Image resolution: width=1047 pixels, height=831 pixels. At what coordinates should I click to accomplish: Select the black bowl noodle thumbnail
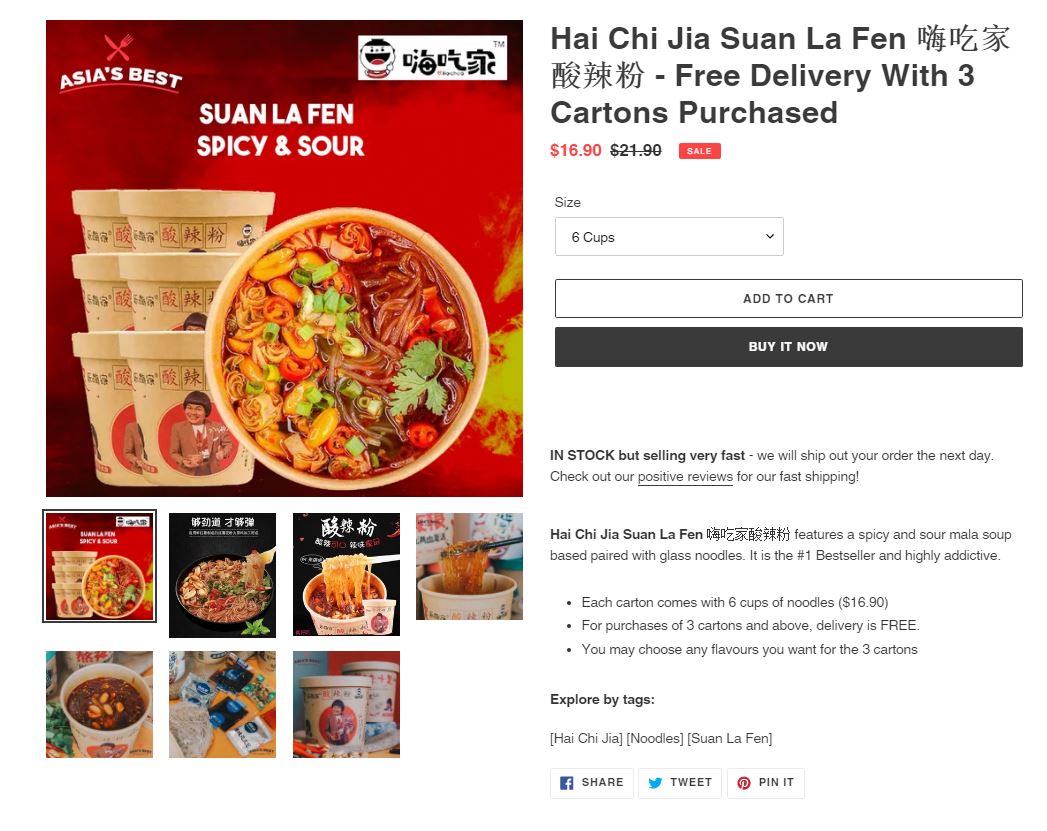(222, 575)
